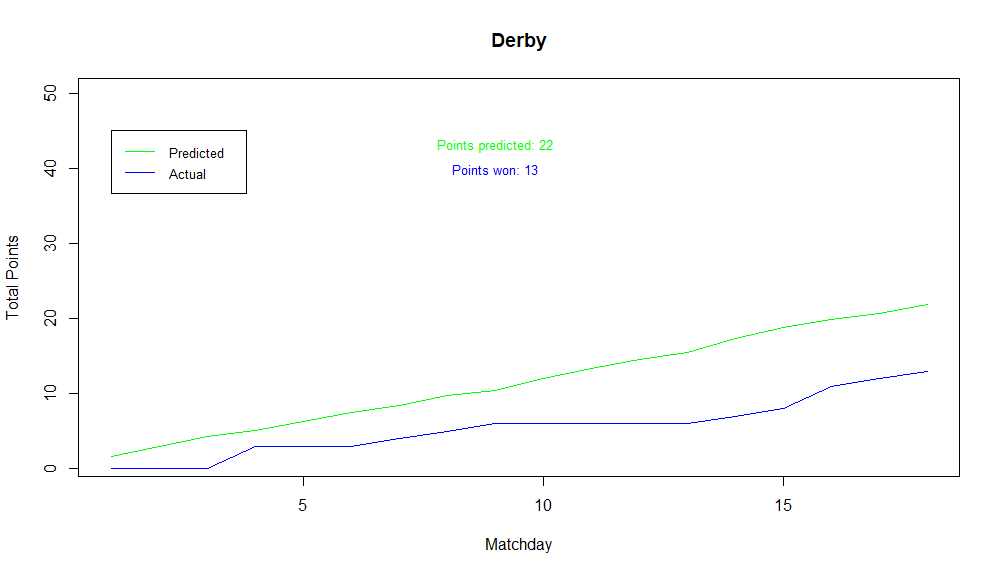Click the 'Points won: 13' text
Image resolution: width=1000 pixels, height=574 pixels.
[x=495, y=170]
